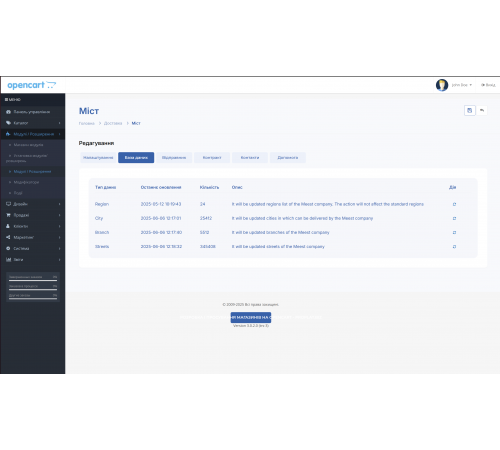The width and height of the screenshot is (500, 450).
Task: Open the John Doe user dropdown
Action: (x=462, y=85)
